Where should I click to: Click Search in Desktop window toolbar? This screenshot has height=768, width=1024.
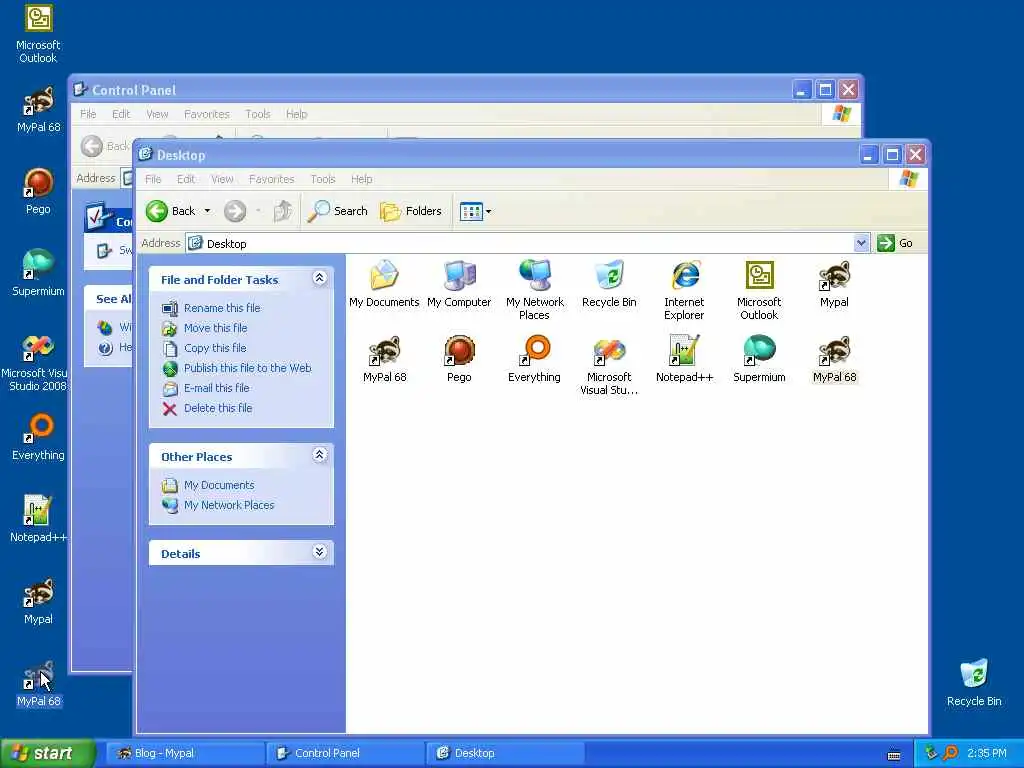coord(338,211)
